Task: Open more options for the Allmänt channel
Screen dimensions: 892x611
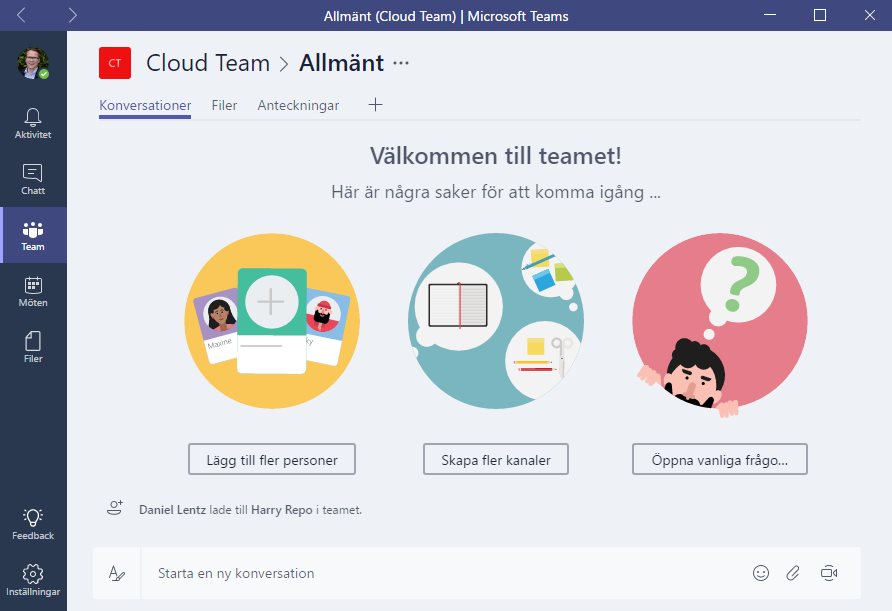Action: [x=402, y=62]
